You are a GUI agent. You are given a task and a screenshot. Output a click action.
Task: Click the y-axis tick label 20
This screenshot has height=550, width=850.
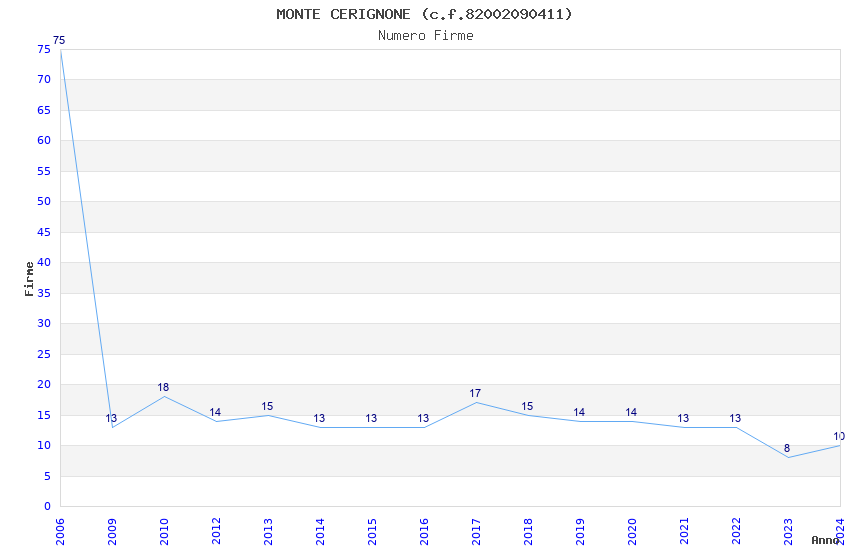(44, 385)
